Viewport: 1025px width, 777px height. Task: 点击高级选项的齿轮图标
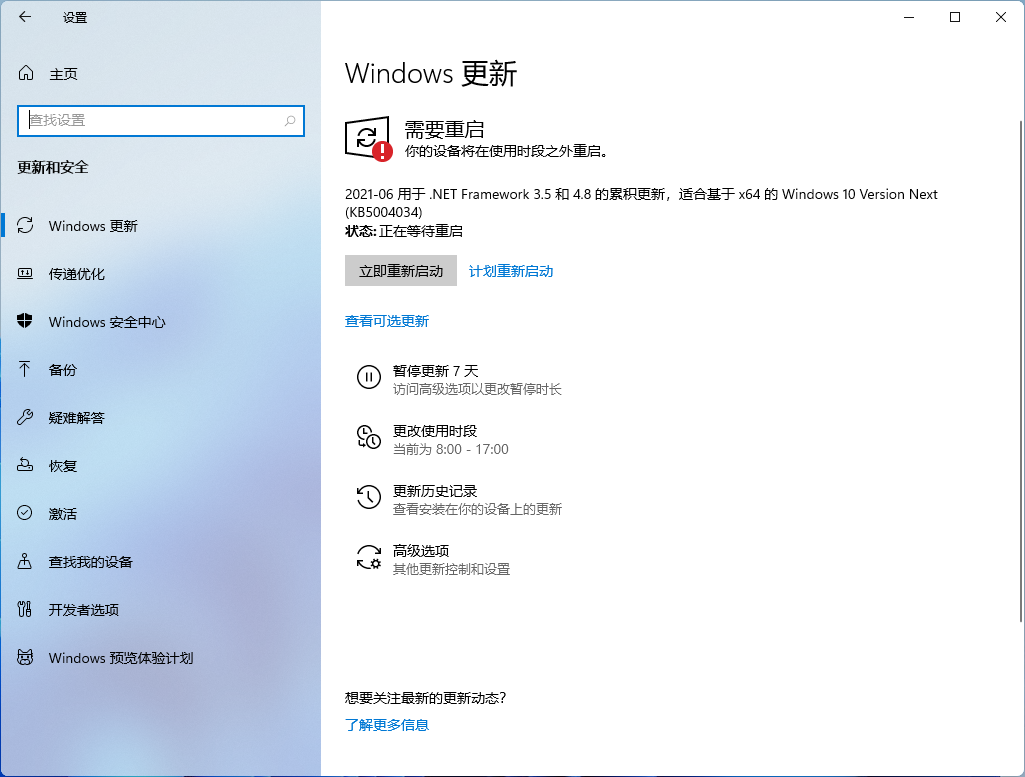(369, 557)
